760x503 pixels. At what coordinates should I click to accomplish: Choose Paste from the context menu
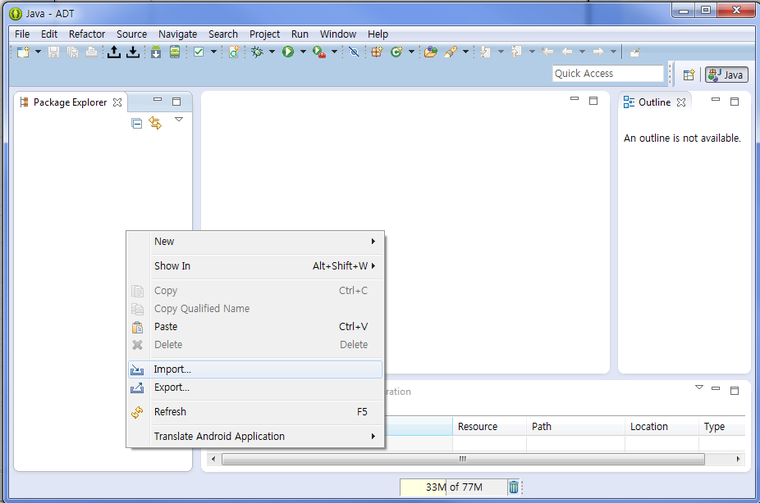[x=255, y=327]
